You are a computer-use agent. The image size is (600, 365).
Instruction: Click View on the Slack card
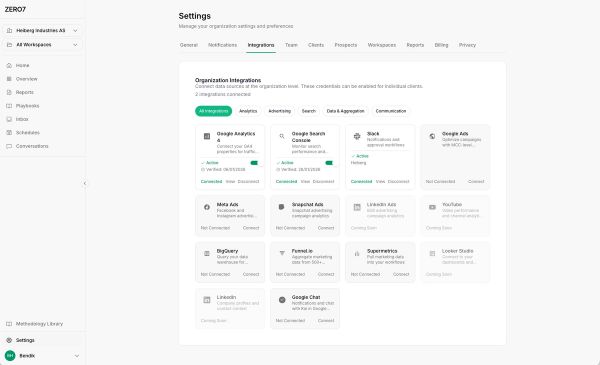380,182
